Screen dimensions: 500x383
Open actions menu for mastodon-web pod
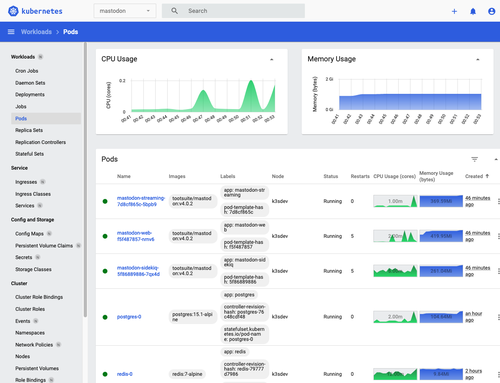tap(498, 236)
